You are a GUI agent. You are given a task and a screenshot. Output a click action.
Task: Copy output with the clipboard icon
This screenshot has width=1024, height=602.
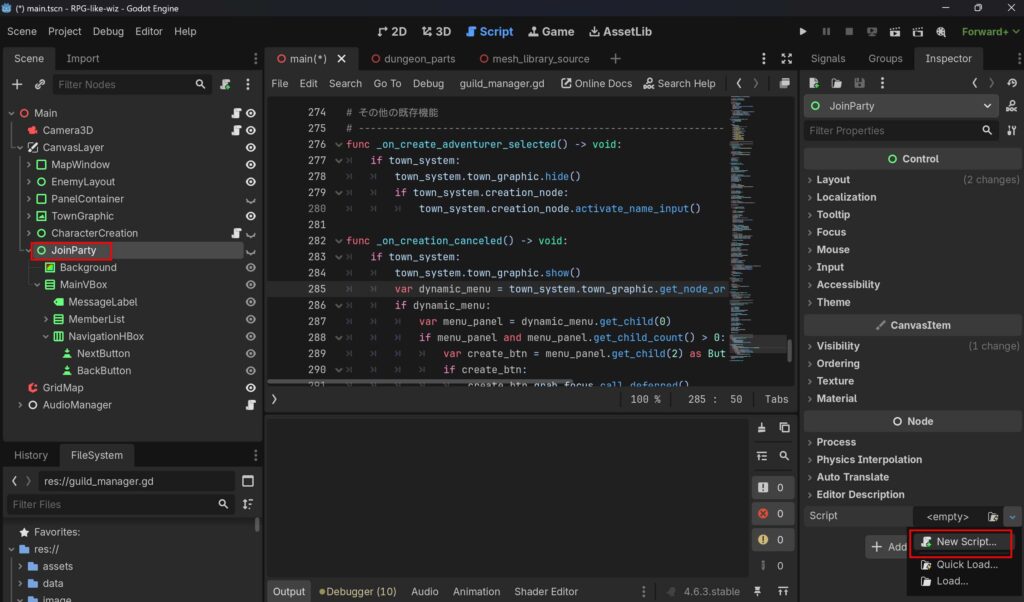pos(784,428)
